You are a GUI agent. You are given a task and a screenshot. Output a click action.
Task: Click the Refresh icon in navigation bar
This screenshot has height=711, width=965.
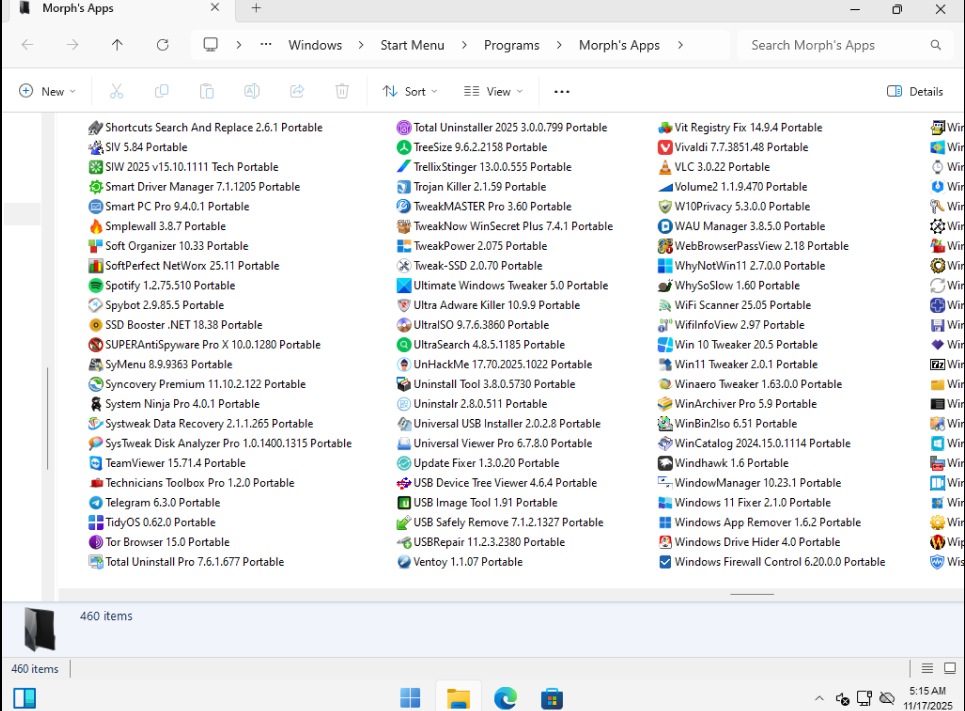tap(163, 45)
